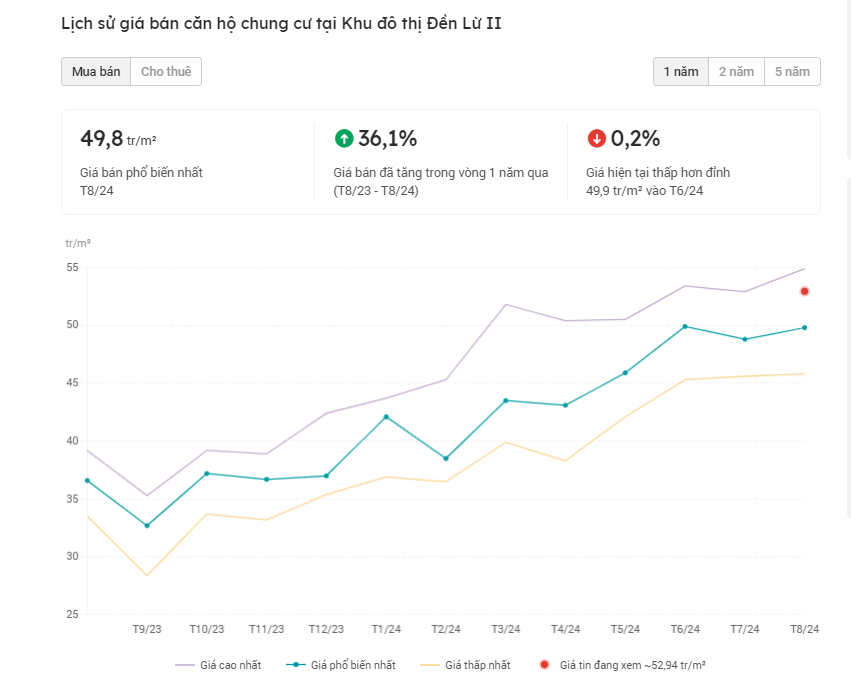
Task: Click the purple 'Giá cao nhất' legend line
Action: tap(184, 665)
